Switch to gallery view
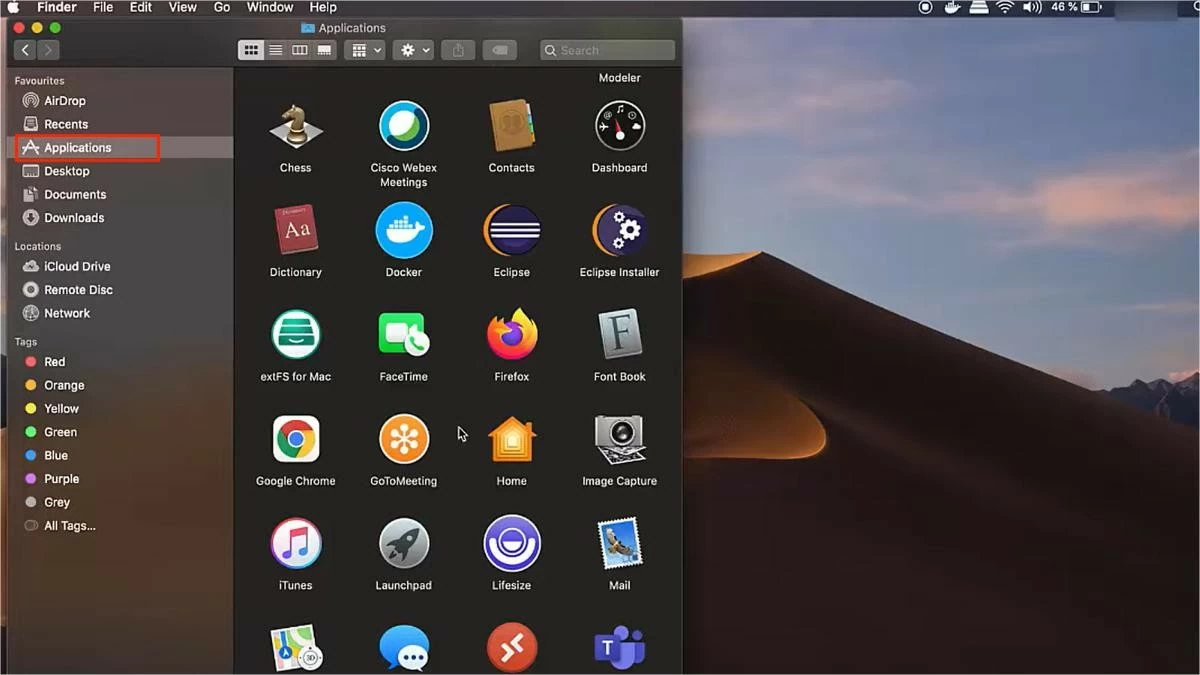The image size is (1200, 675). (x=323, y=49)
